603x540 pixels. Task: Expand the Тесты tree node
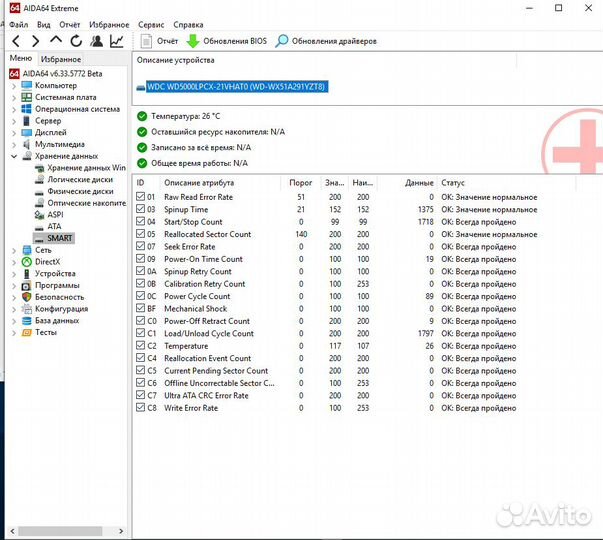[14, 333]
